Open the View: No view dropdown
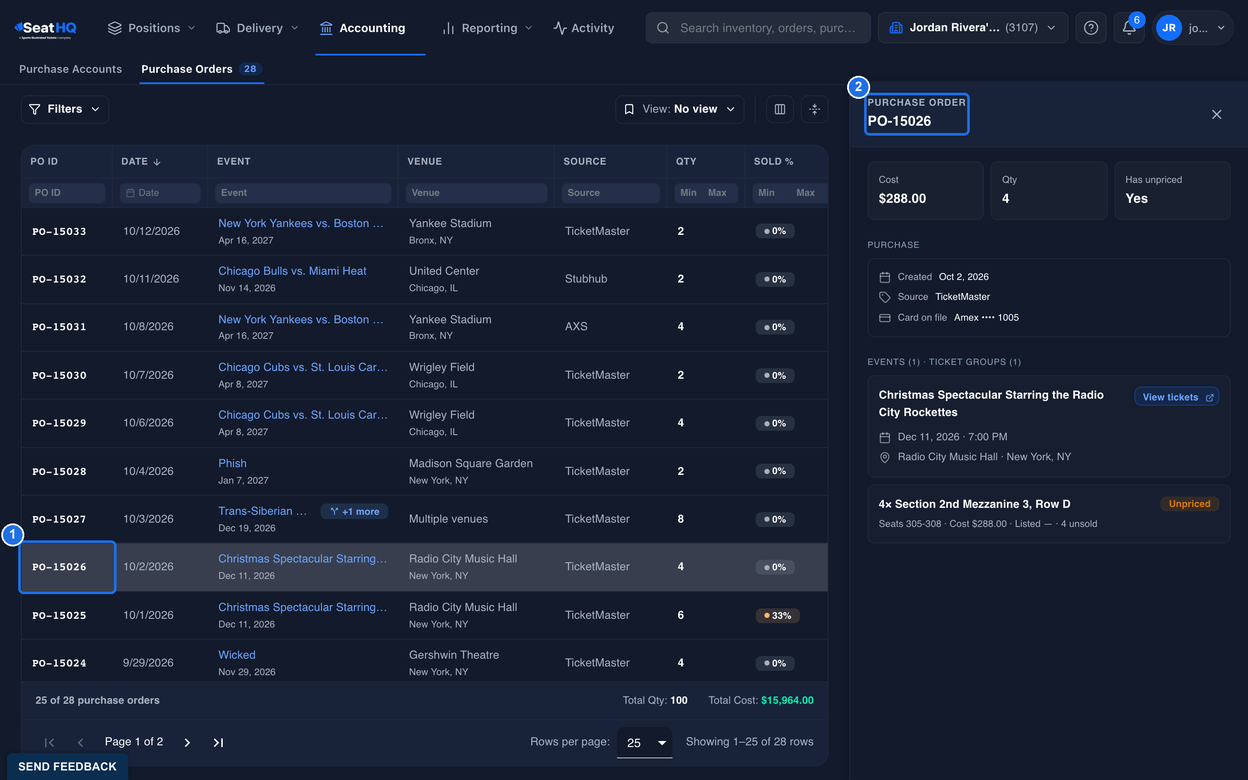 tap(679, 109)
